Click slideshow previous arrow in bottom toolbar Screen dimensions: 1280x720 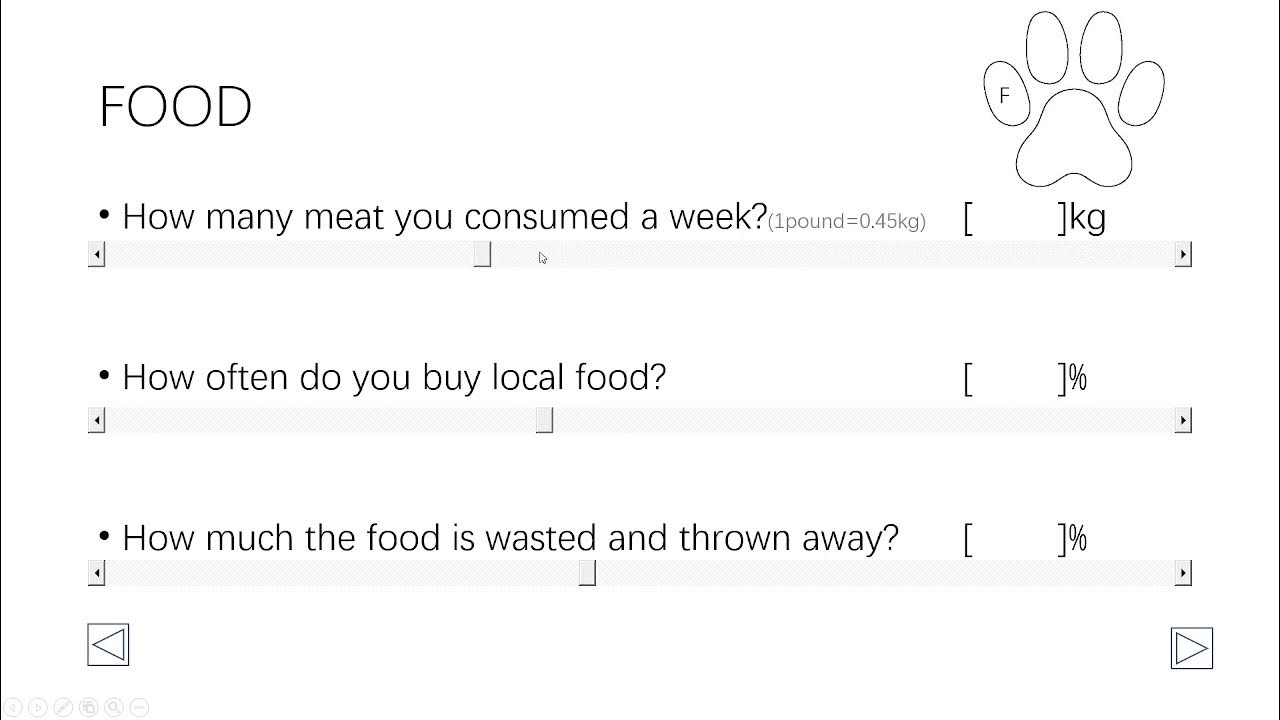pyautogui.click(x=13, y=708)
